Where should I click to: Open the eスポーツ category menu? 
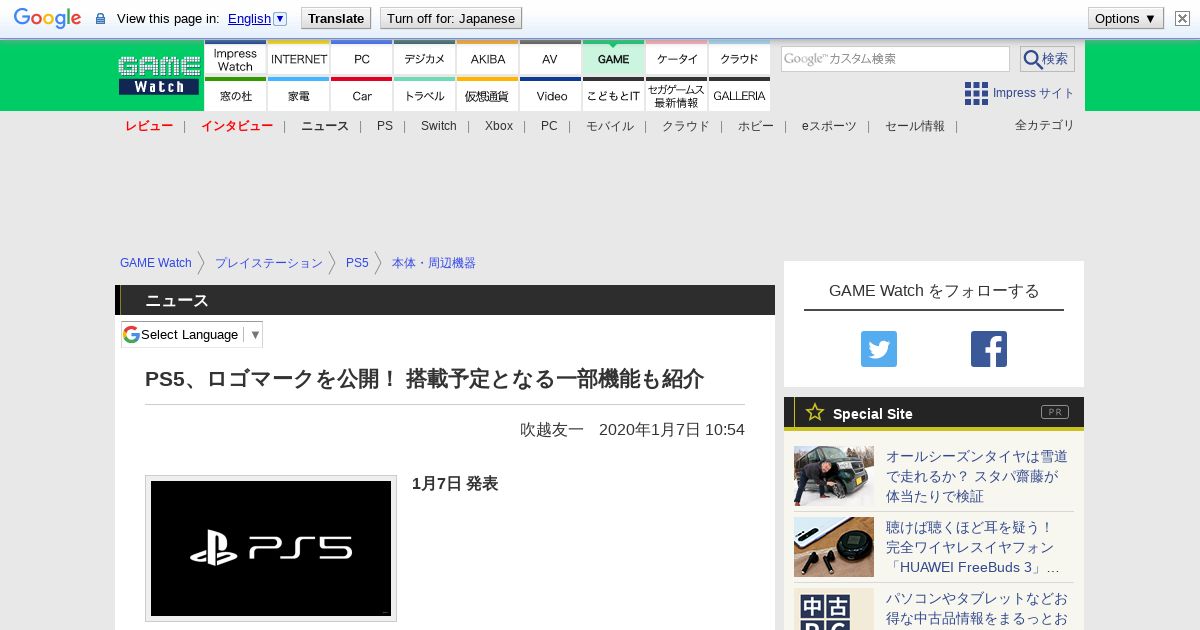coord(829,126)
